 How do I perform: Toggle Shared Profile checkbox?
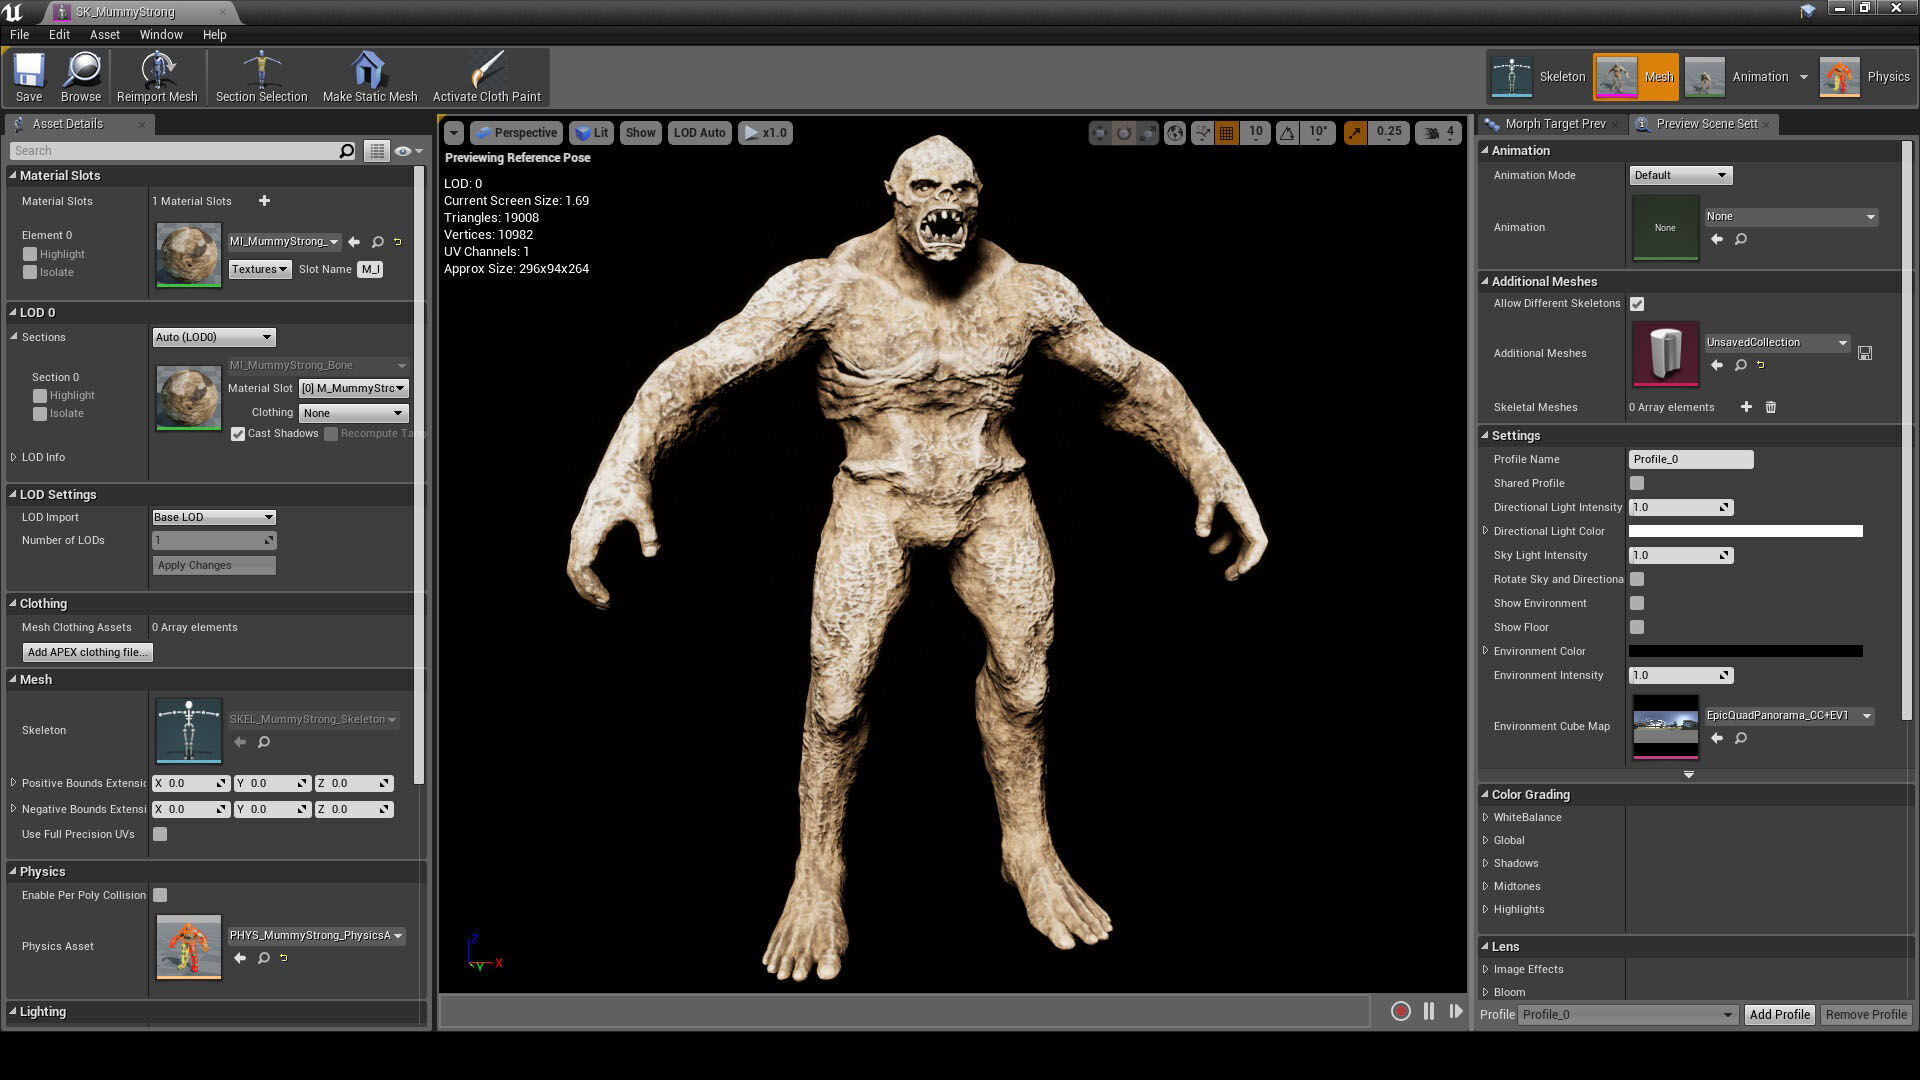point(1637,483)
